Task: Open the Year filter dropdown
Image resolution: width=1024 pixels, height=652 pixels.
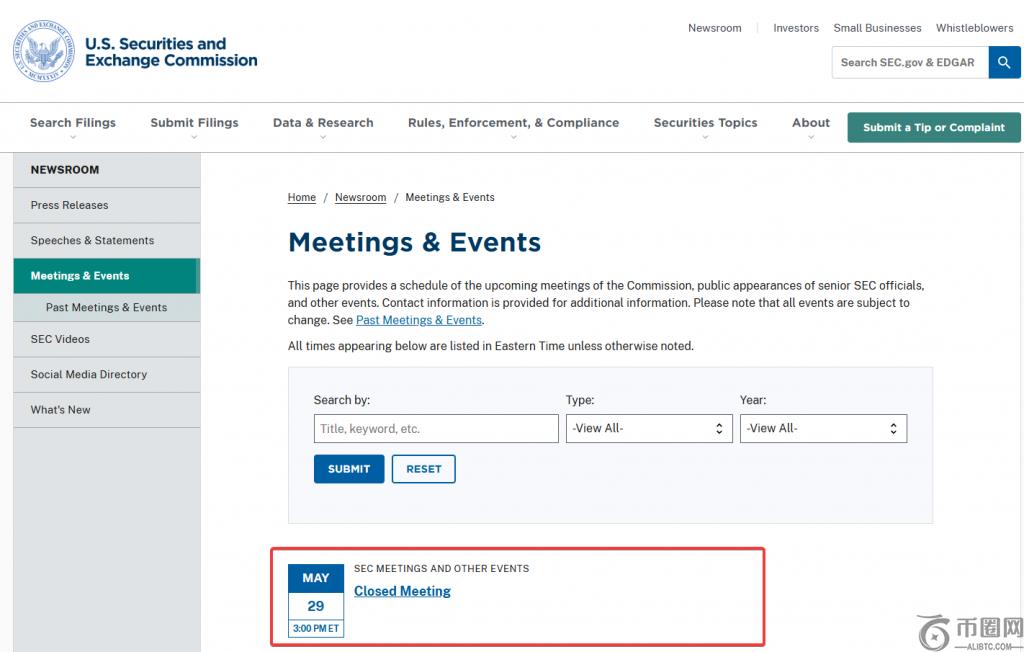Action: coord(822,428)
